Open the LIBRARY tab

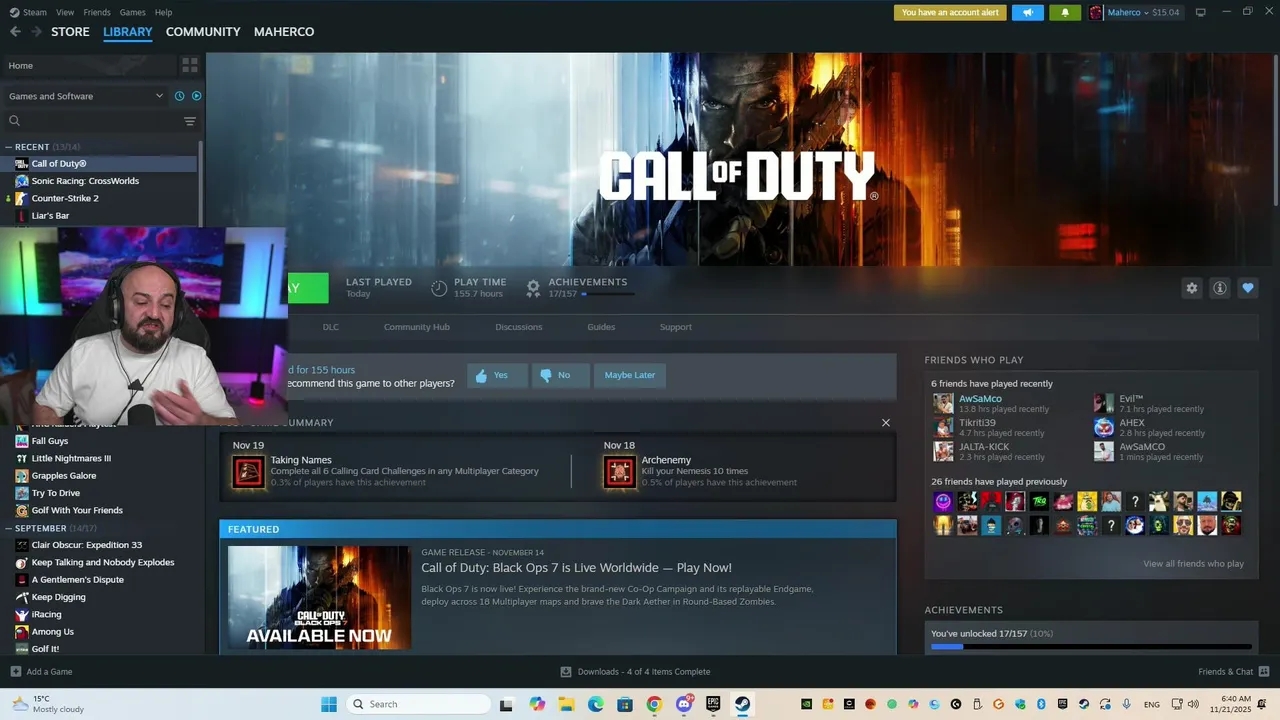tap(128, 32)
